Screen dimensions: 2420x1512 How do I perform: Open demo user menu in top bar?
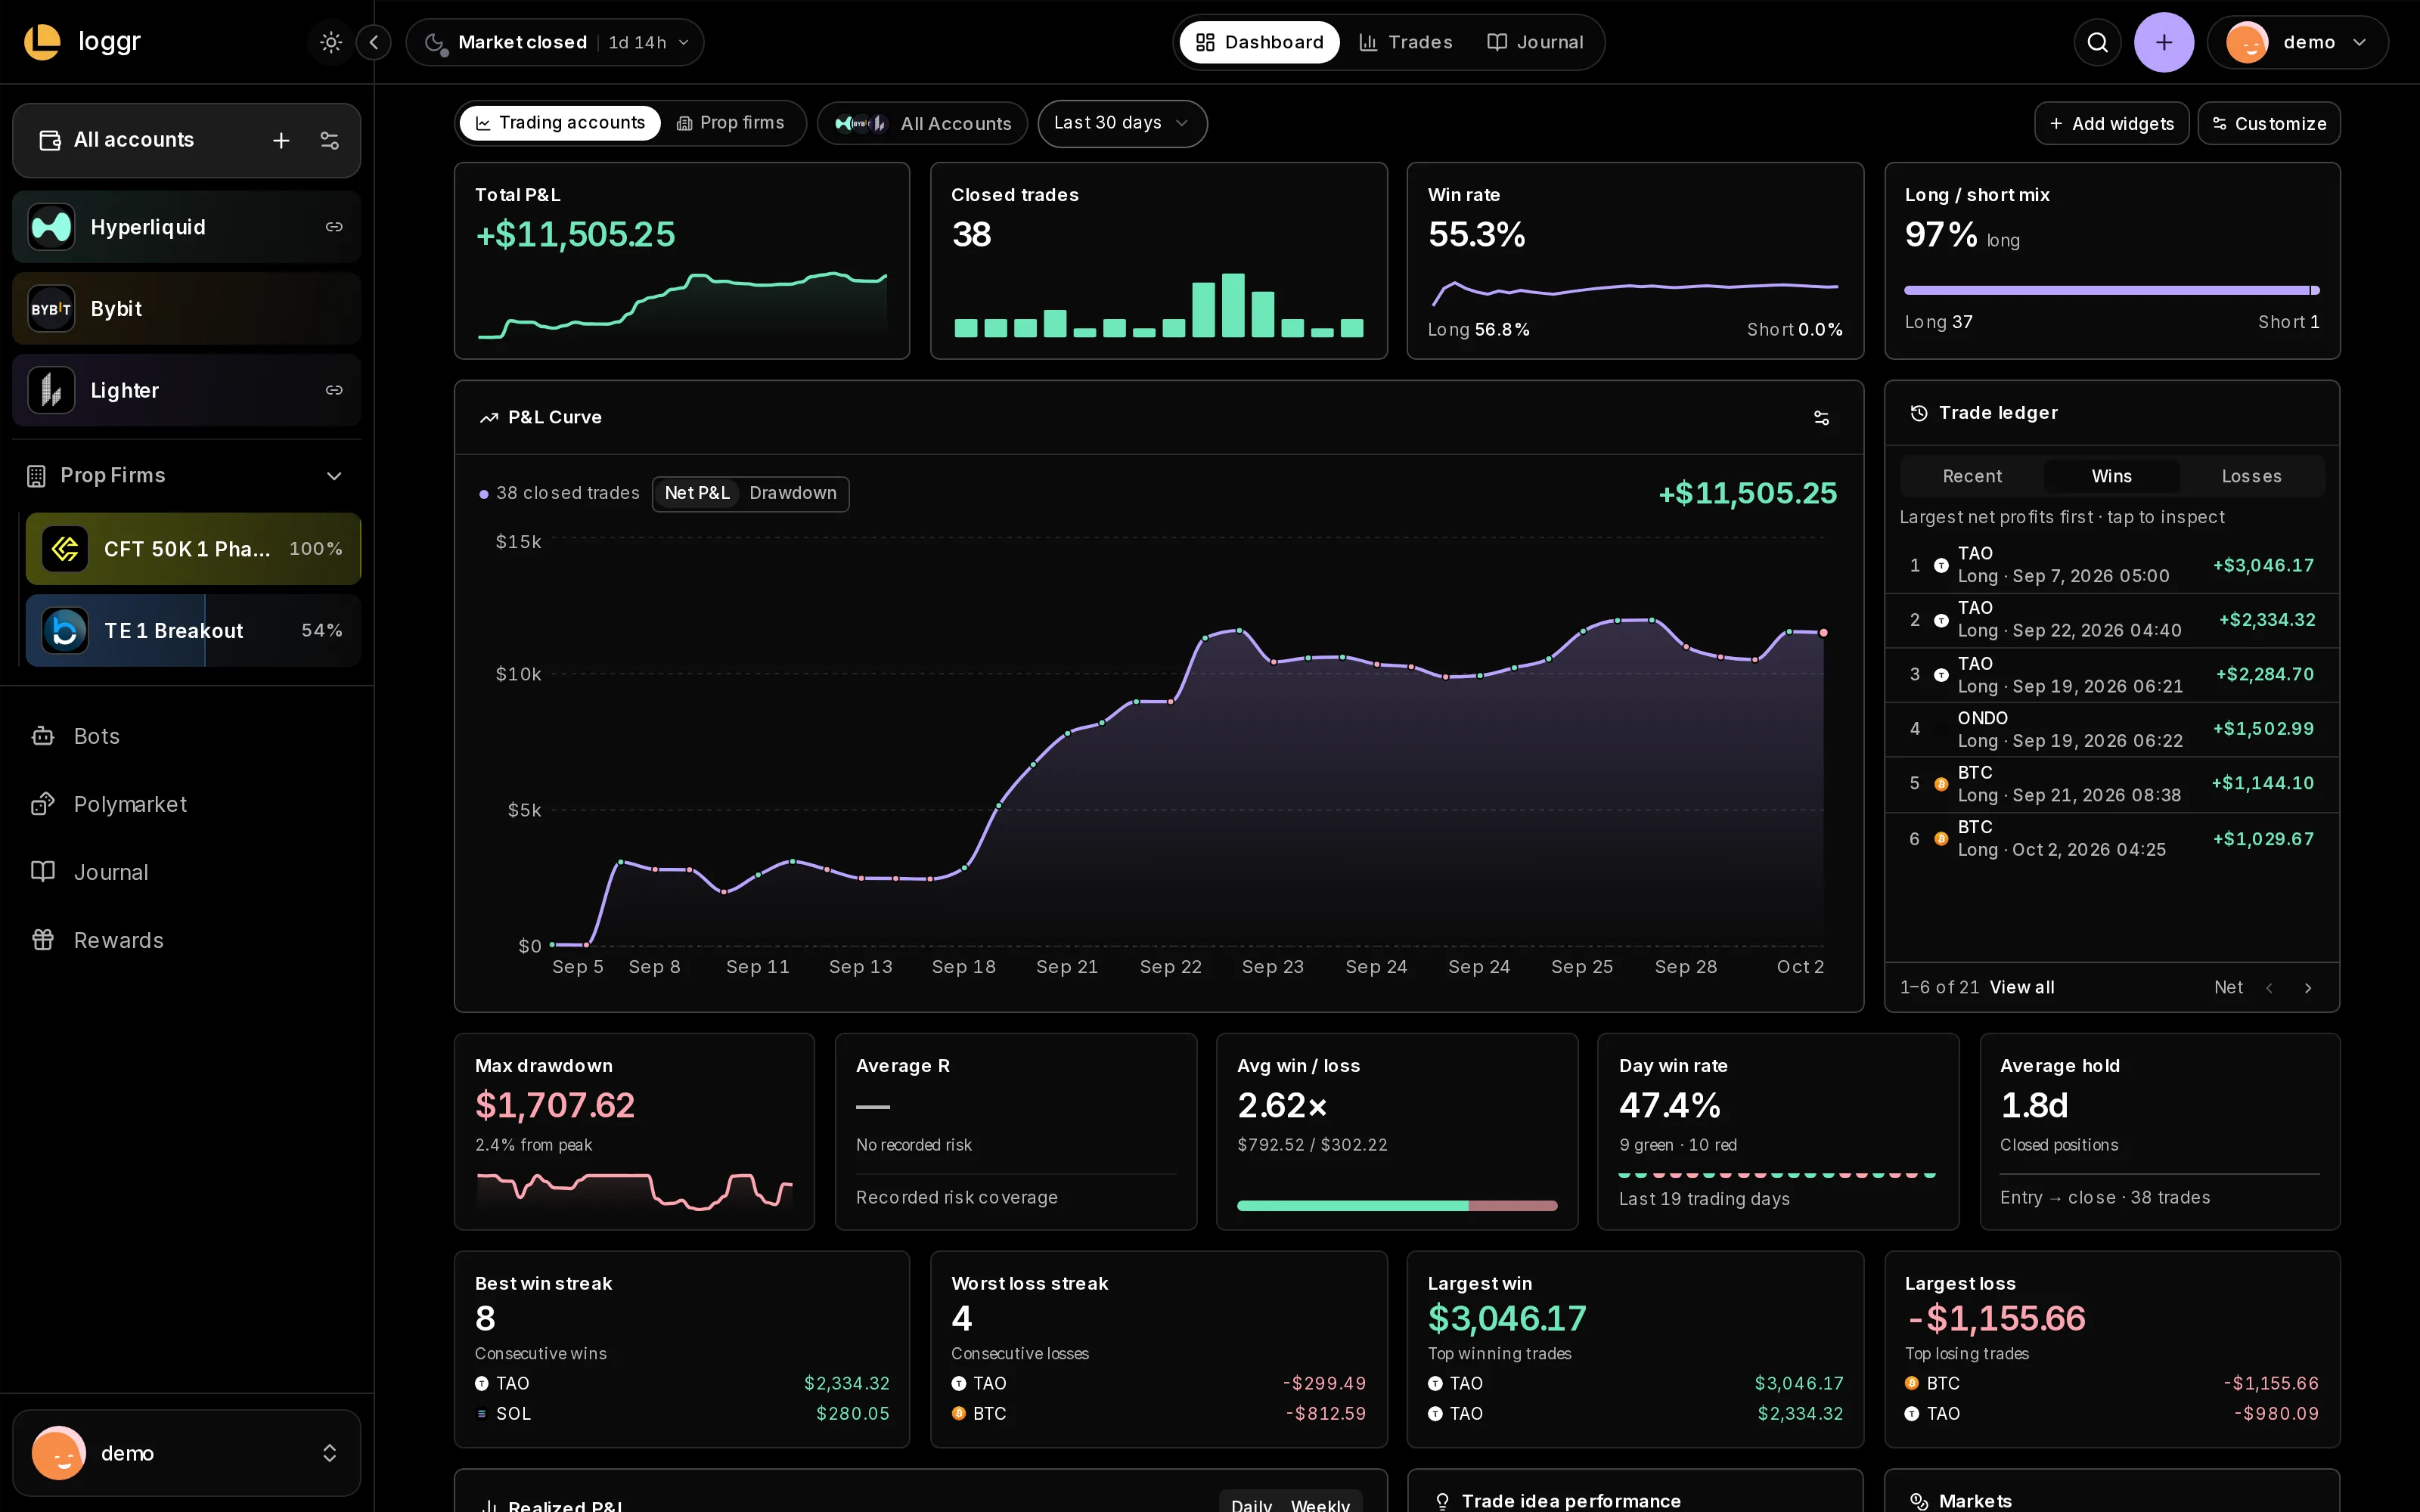pos(2297,42)
